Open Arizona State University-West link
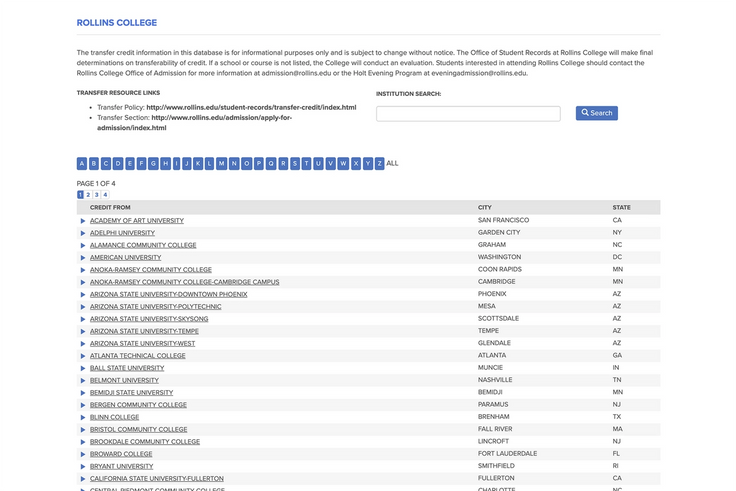736x491 pixels. [142, 344]
